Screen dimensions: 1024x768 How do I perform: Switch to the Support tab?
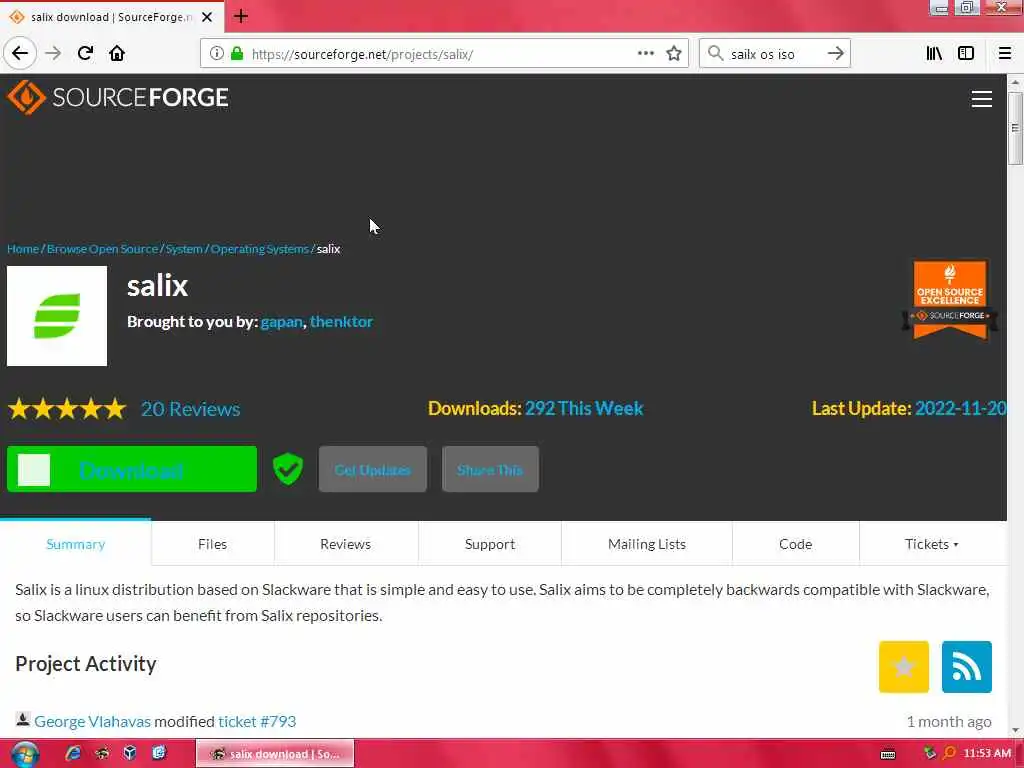[490, 544]
